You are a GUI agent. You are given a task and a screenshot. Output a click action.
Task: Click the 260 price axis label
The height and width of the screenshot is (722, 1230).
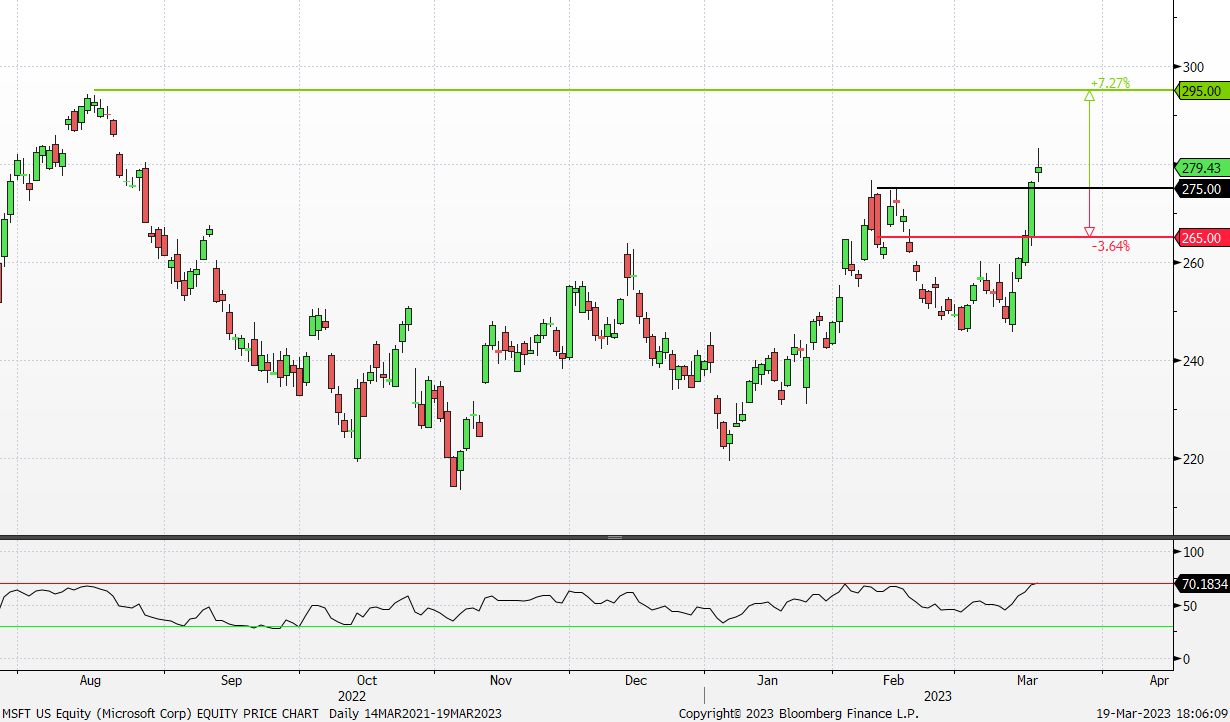[x=1193, y=263]
